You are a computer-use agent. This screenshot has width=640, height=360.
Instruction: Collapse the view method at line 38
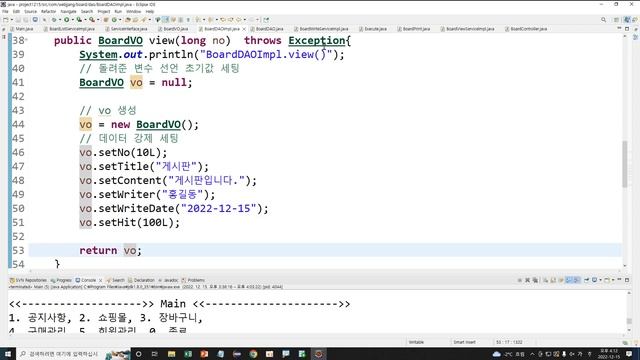pos(27,40)
